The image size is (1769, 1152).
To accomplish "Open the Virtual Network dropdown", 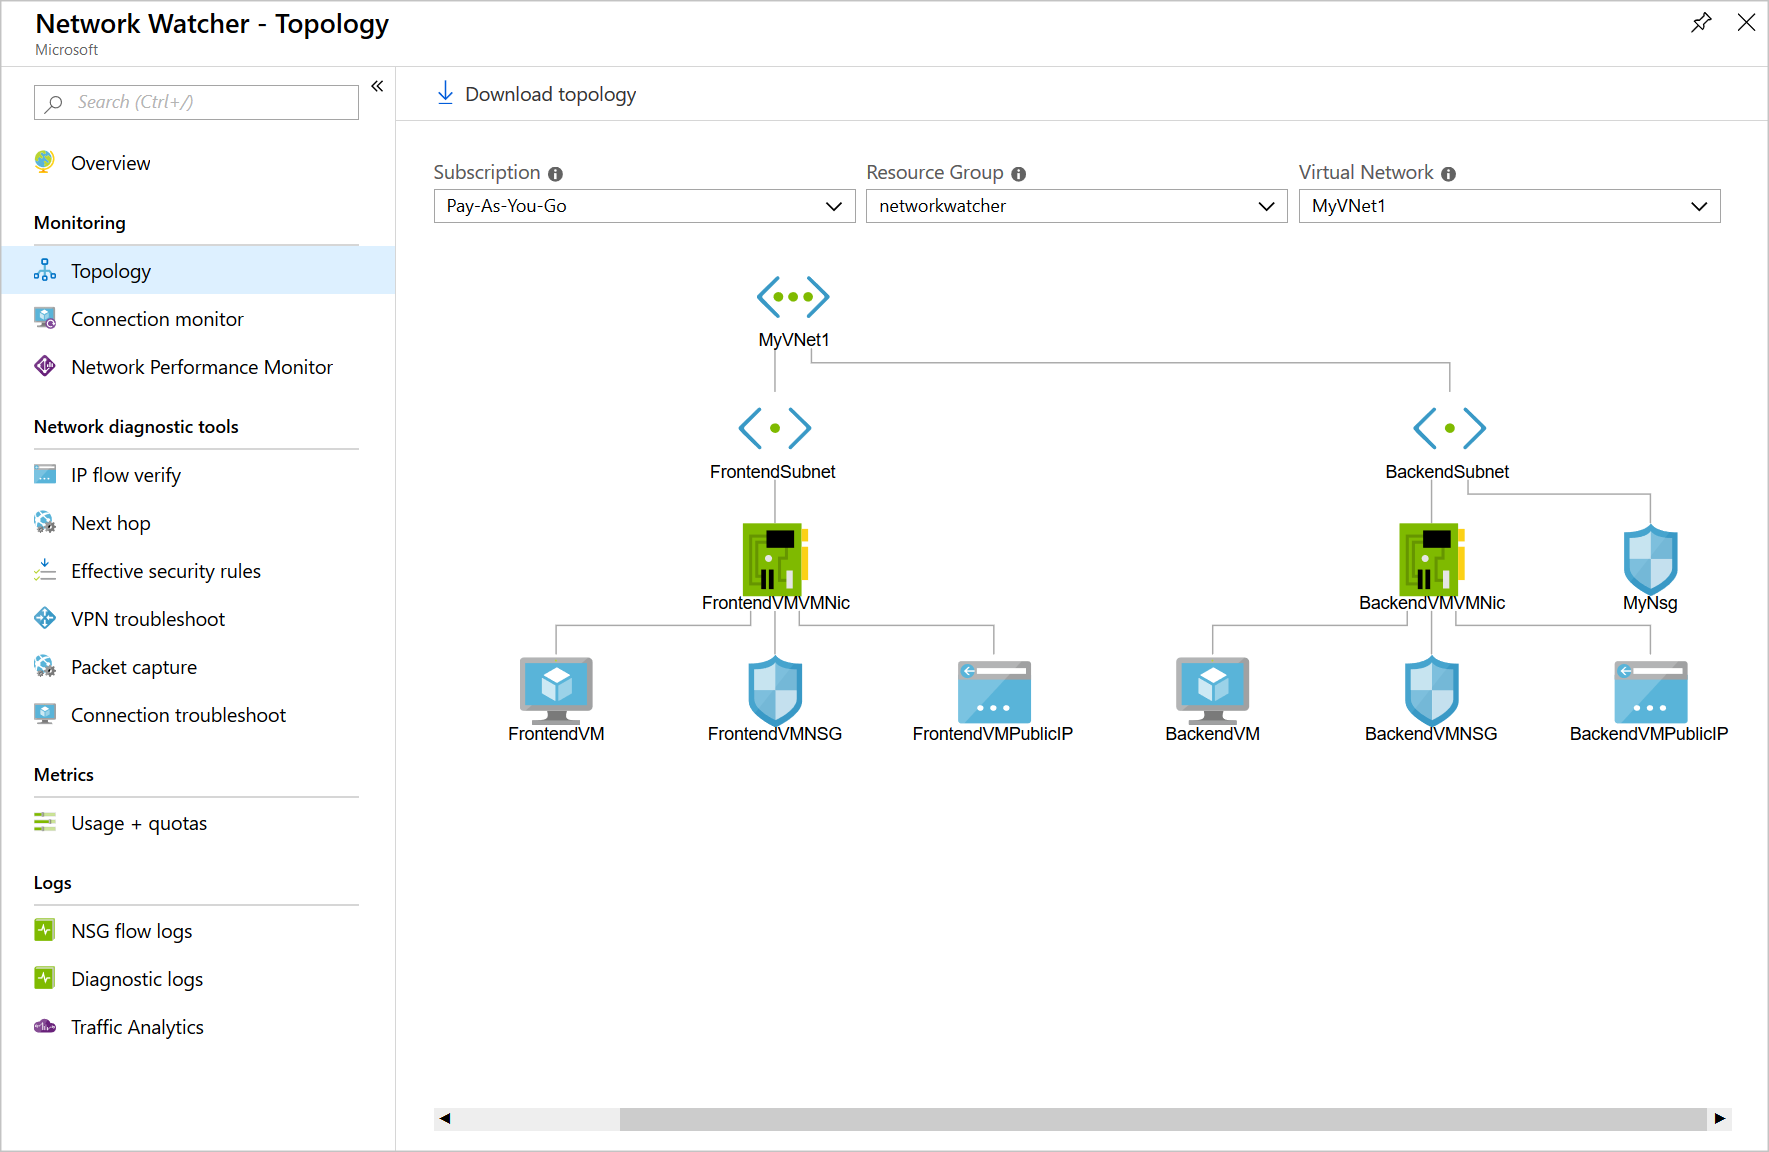I will click(1509, 206).
